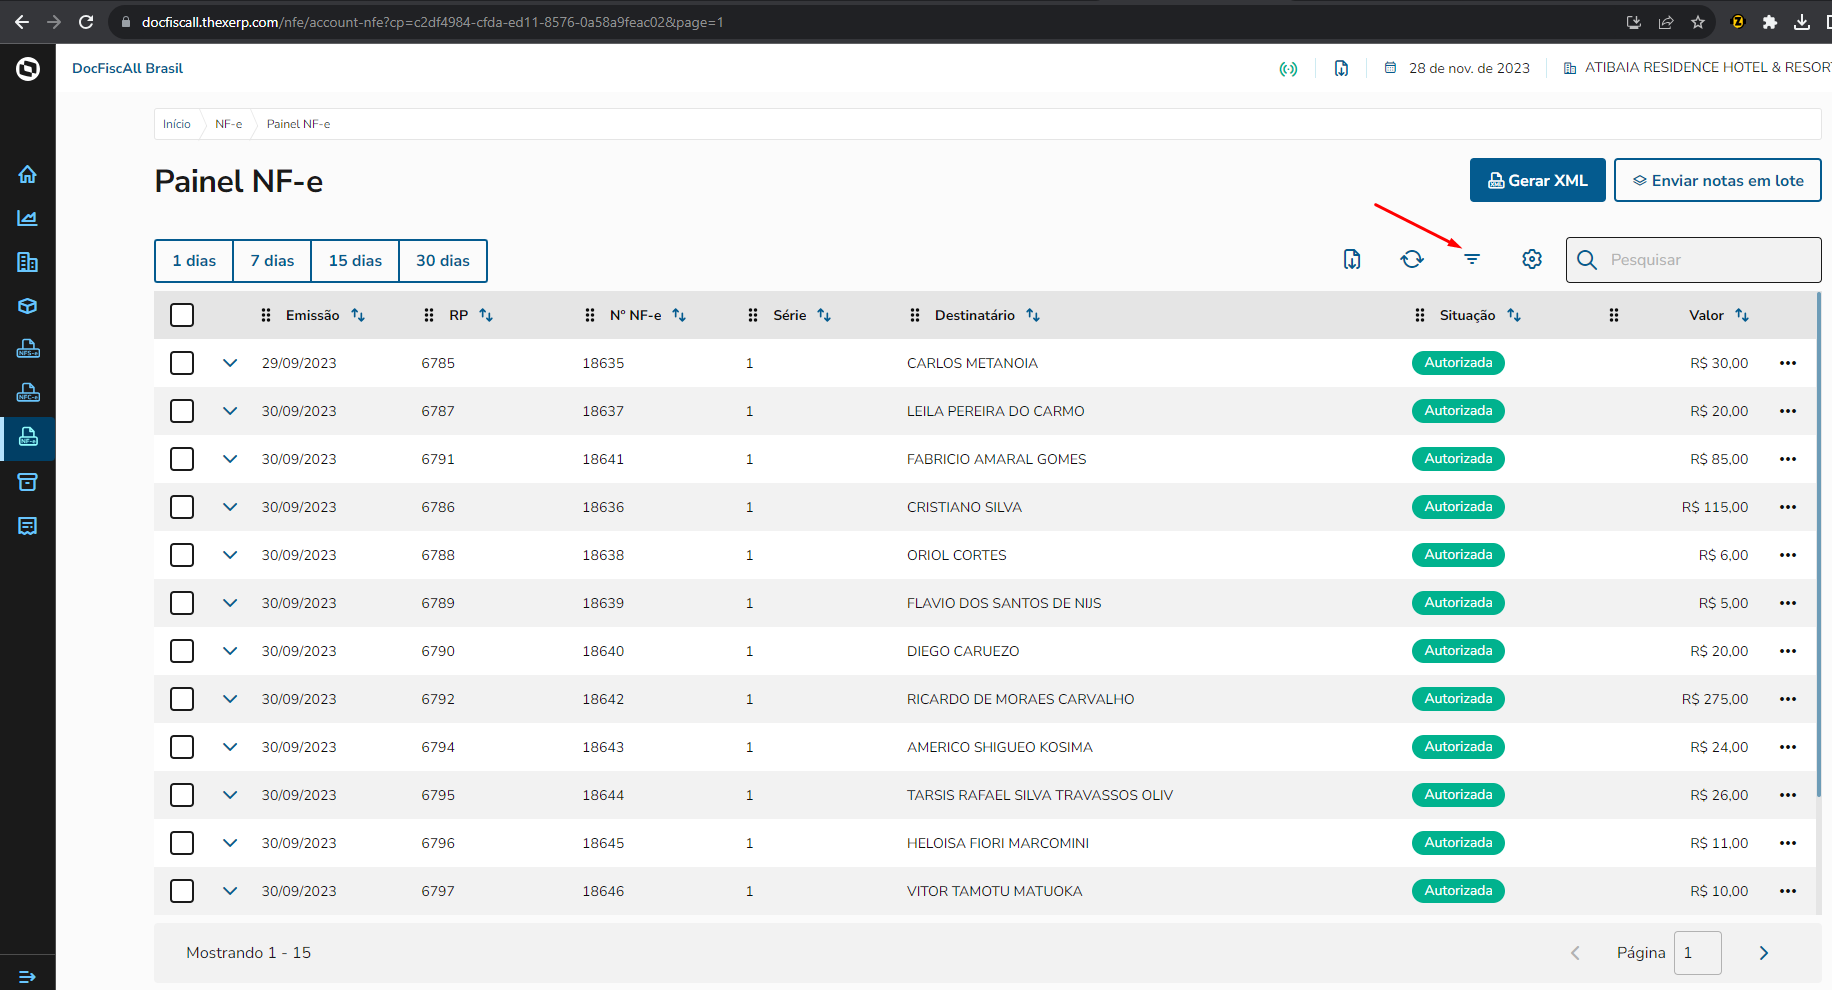Check the row for AMERICO SHIGUEO KOSIMA
The width and height of the screenshot is (1832, 990).
[x=182, y=747]
